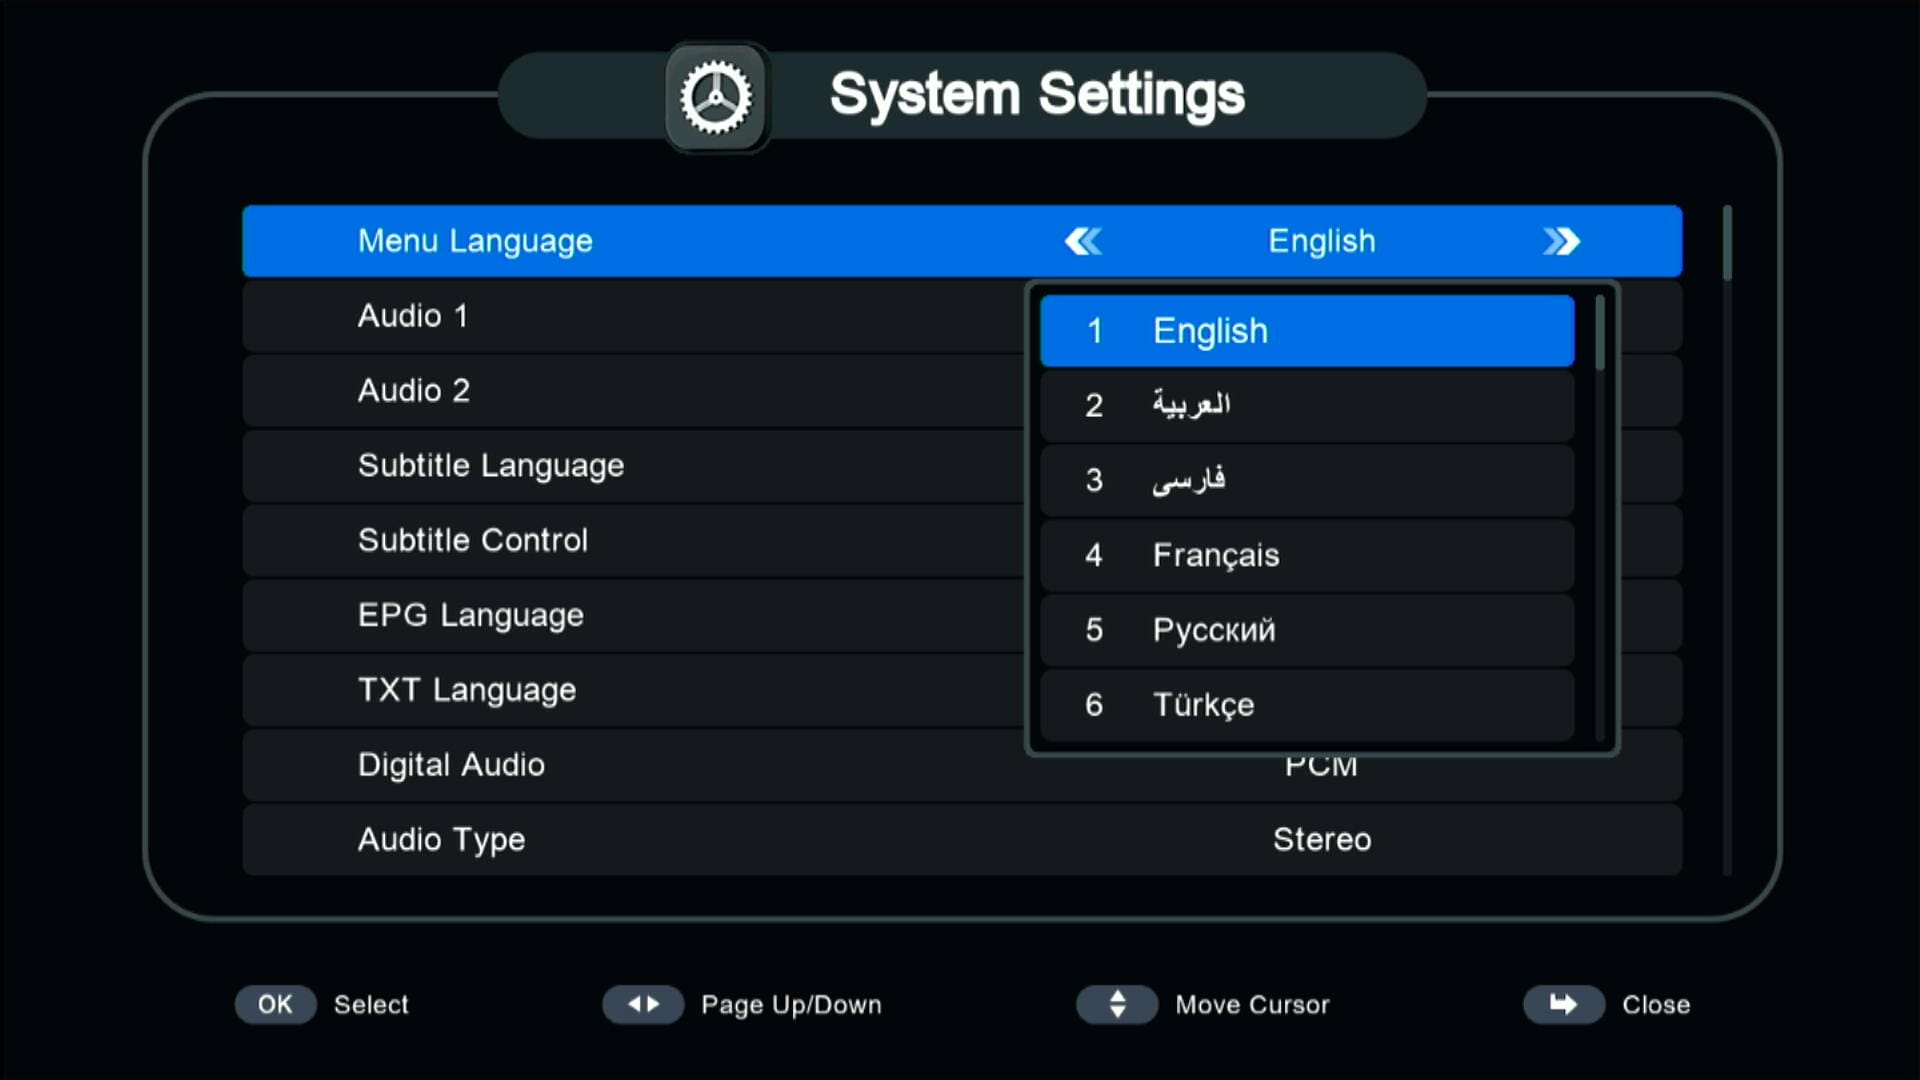Image resolution: width=1920 pixels, height=1080 pixels.
Task: Click the left double-arrow for Menu Language
Action: coord(1084,241)
